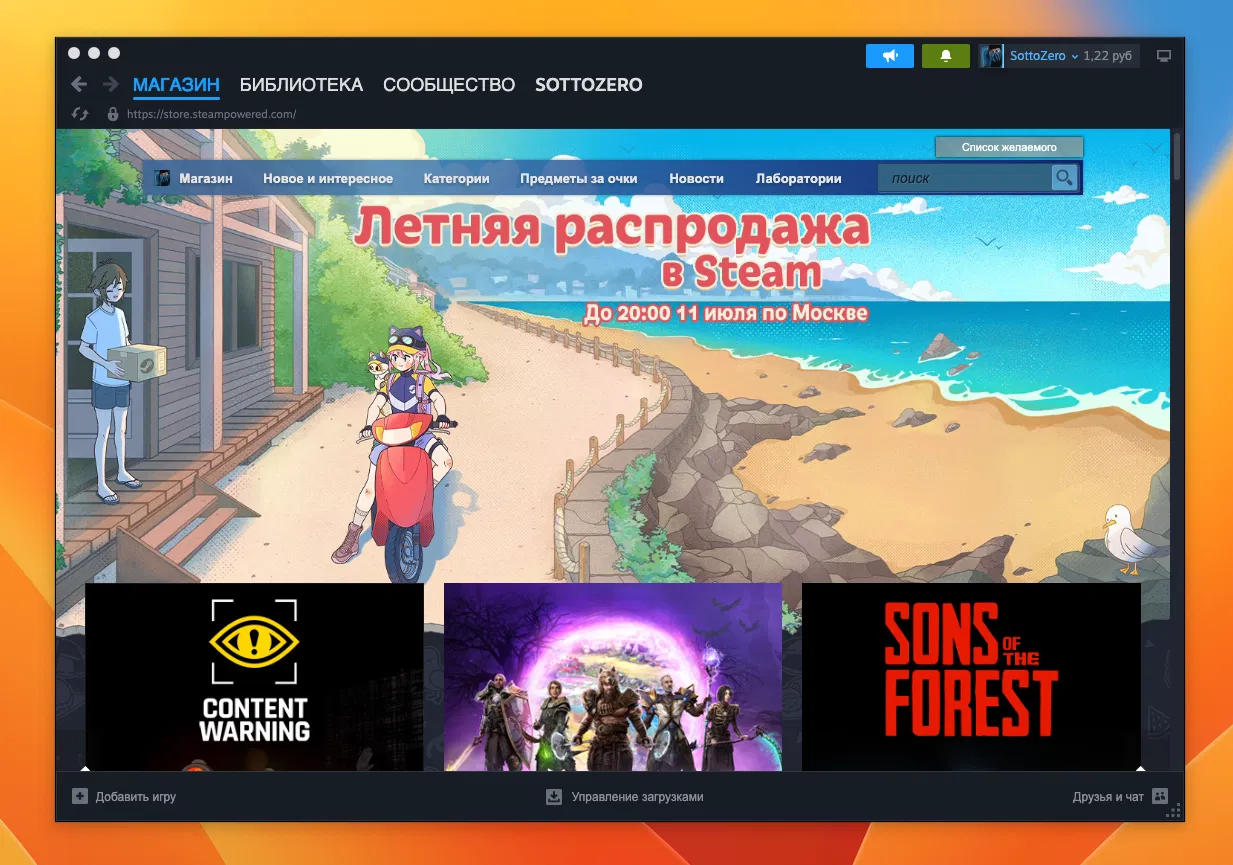Click the window resize grip dots

[x=1175, y=811]
